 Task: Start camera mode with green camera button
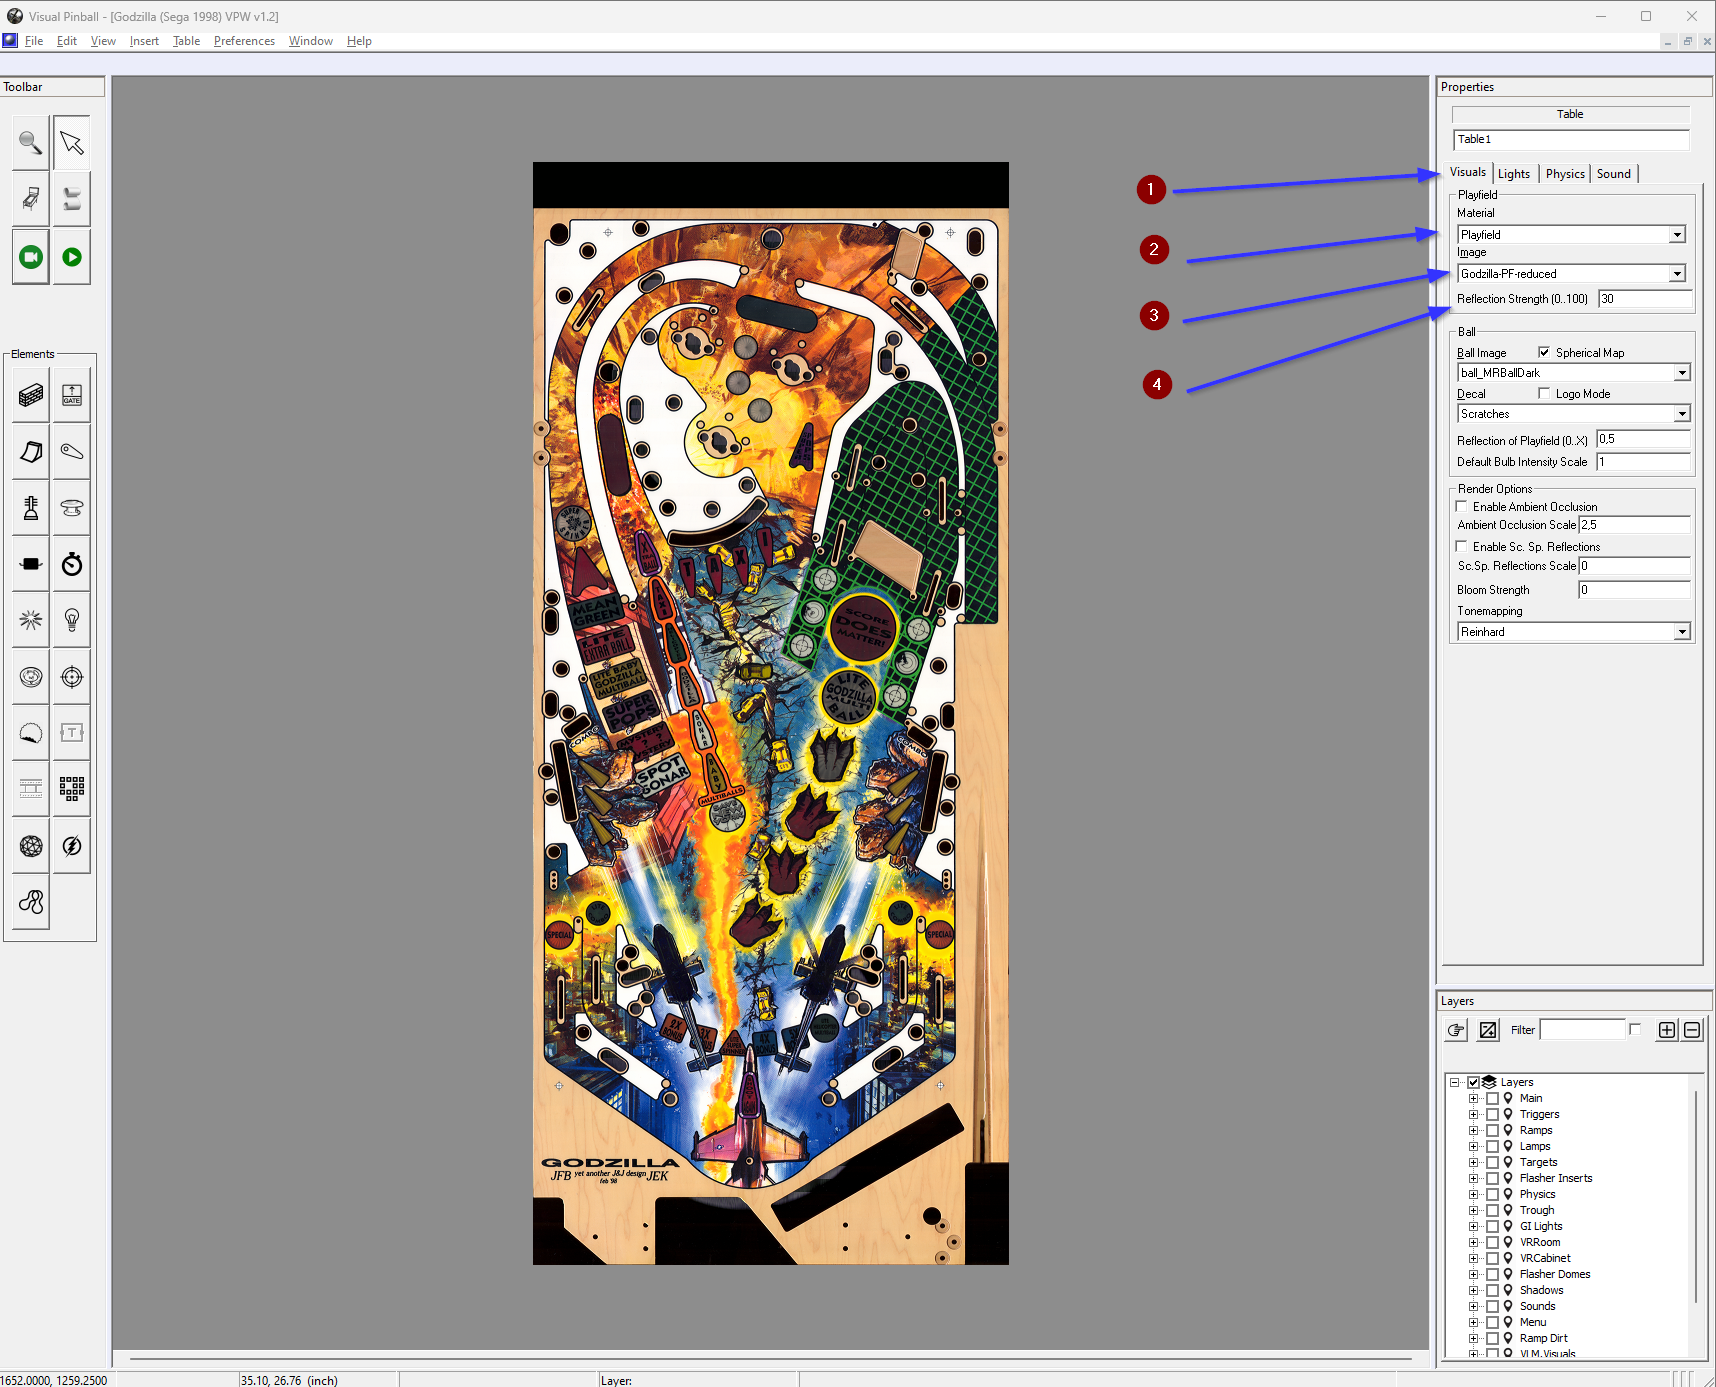31,257
